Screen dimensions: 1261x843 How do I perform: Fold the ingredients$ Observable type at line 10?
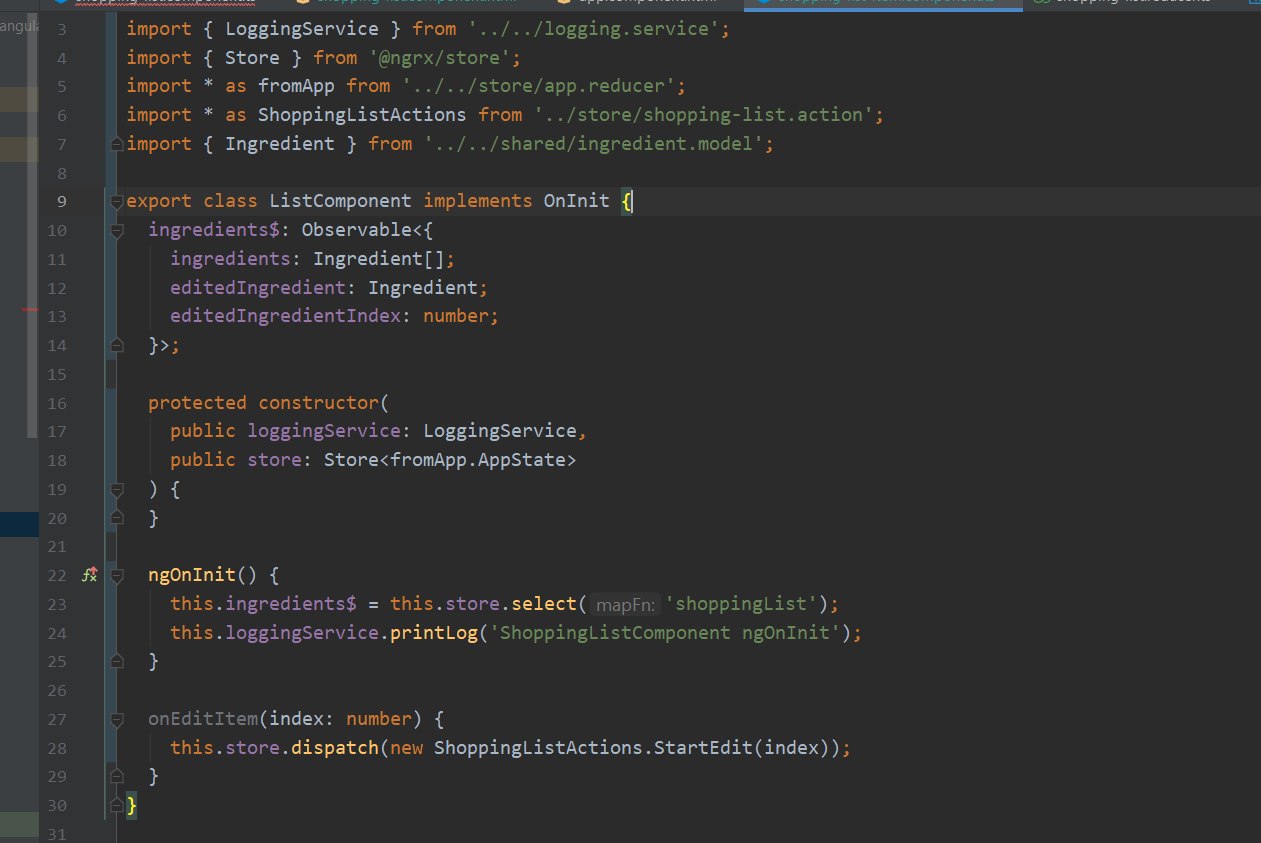tap(117, 231)
